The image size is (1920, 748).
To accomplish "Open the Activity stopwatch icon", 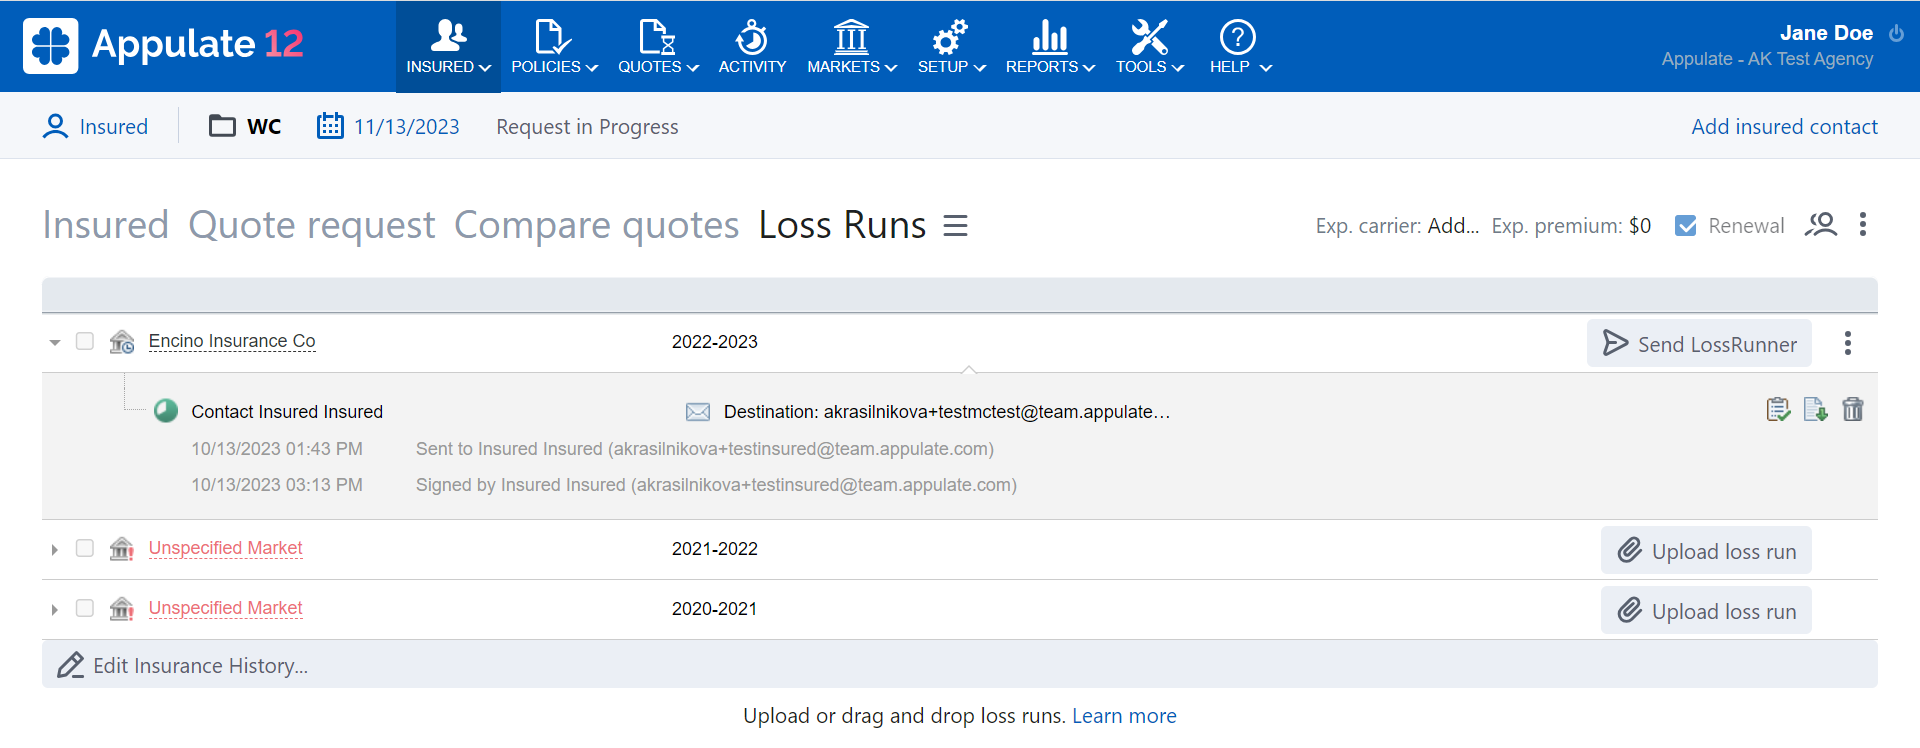I will tap(751, 38).
